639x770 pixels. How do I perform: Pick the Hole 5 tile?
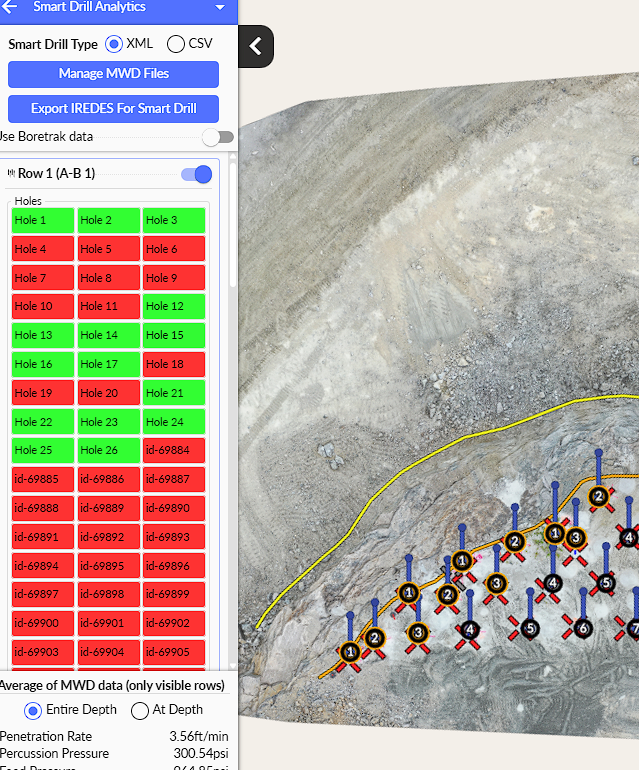[109, 249]
